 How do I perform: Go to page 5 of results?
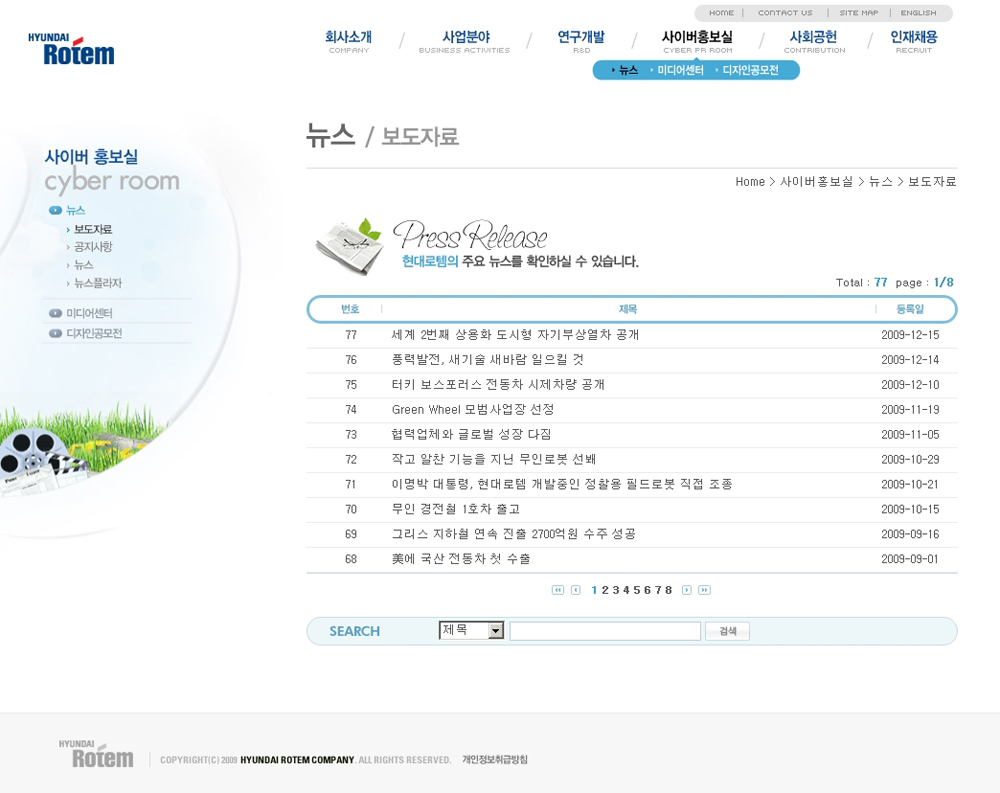point(637,590)
